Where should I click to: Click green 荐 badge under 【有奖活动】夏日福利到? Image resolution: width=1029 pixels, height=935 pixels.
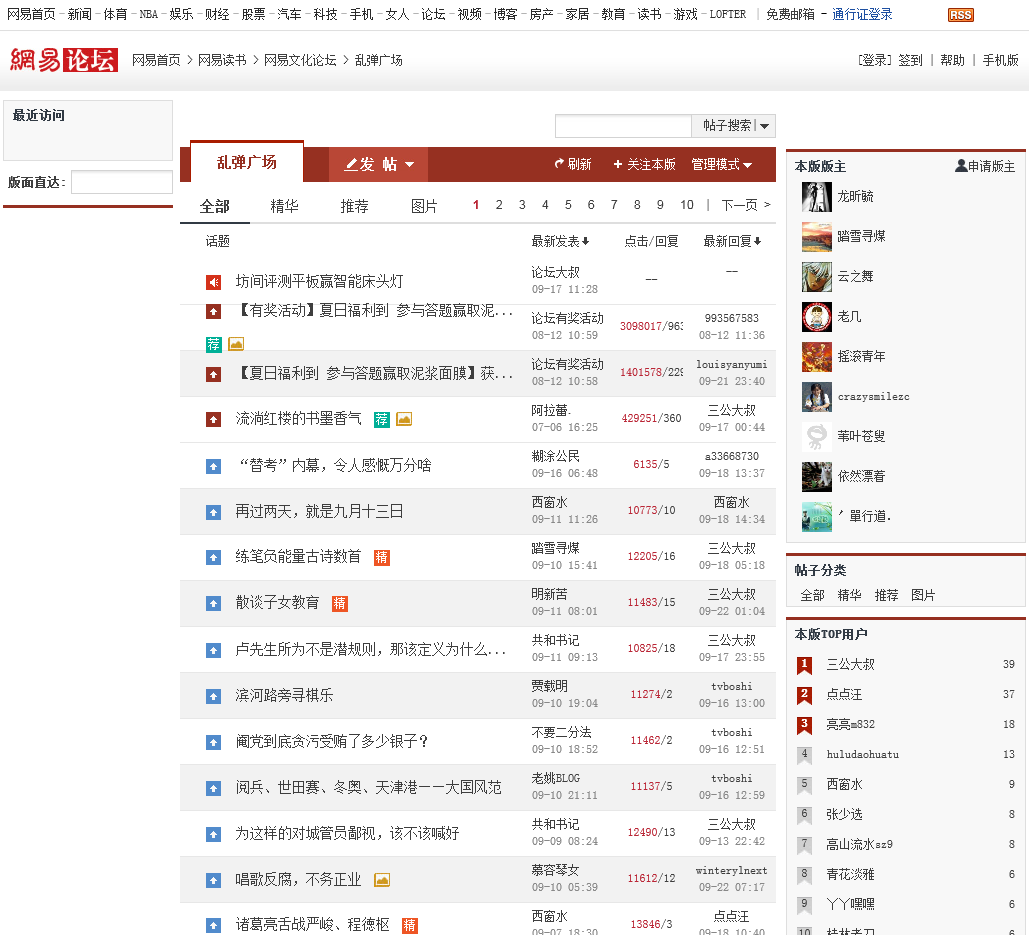click(x=213, y=344)
